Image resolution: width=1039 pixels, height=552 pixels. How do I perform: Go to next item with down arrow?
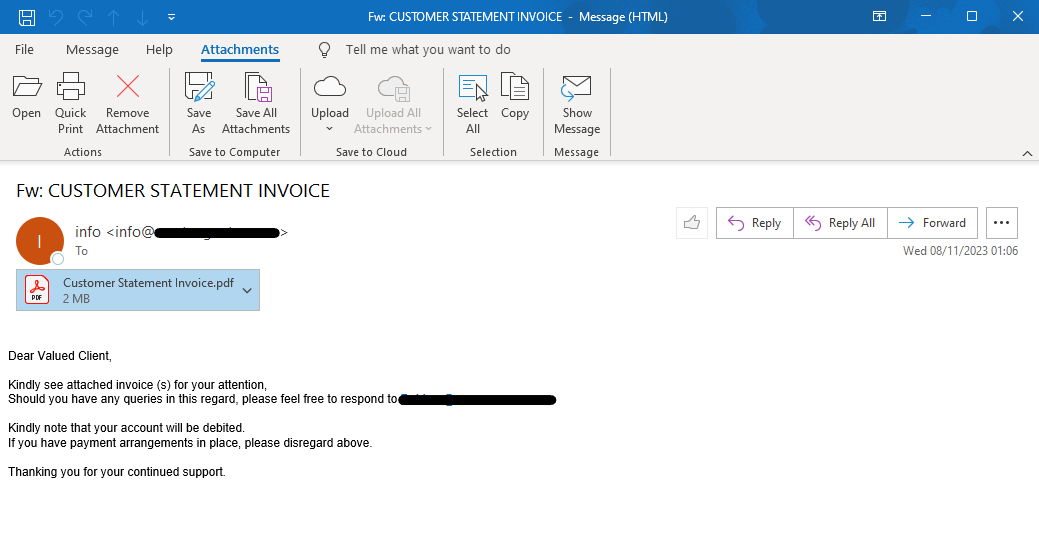(x=142, y=17)
